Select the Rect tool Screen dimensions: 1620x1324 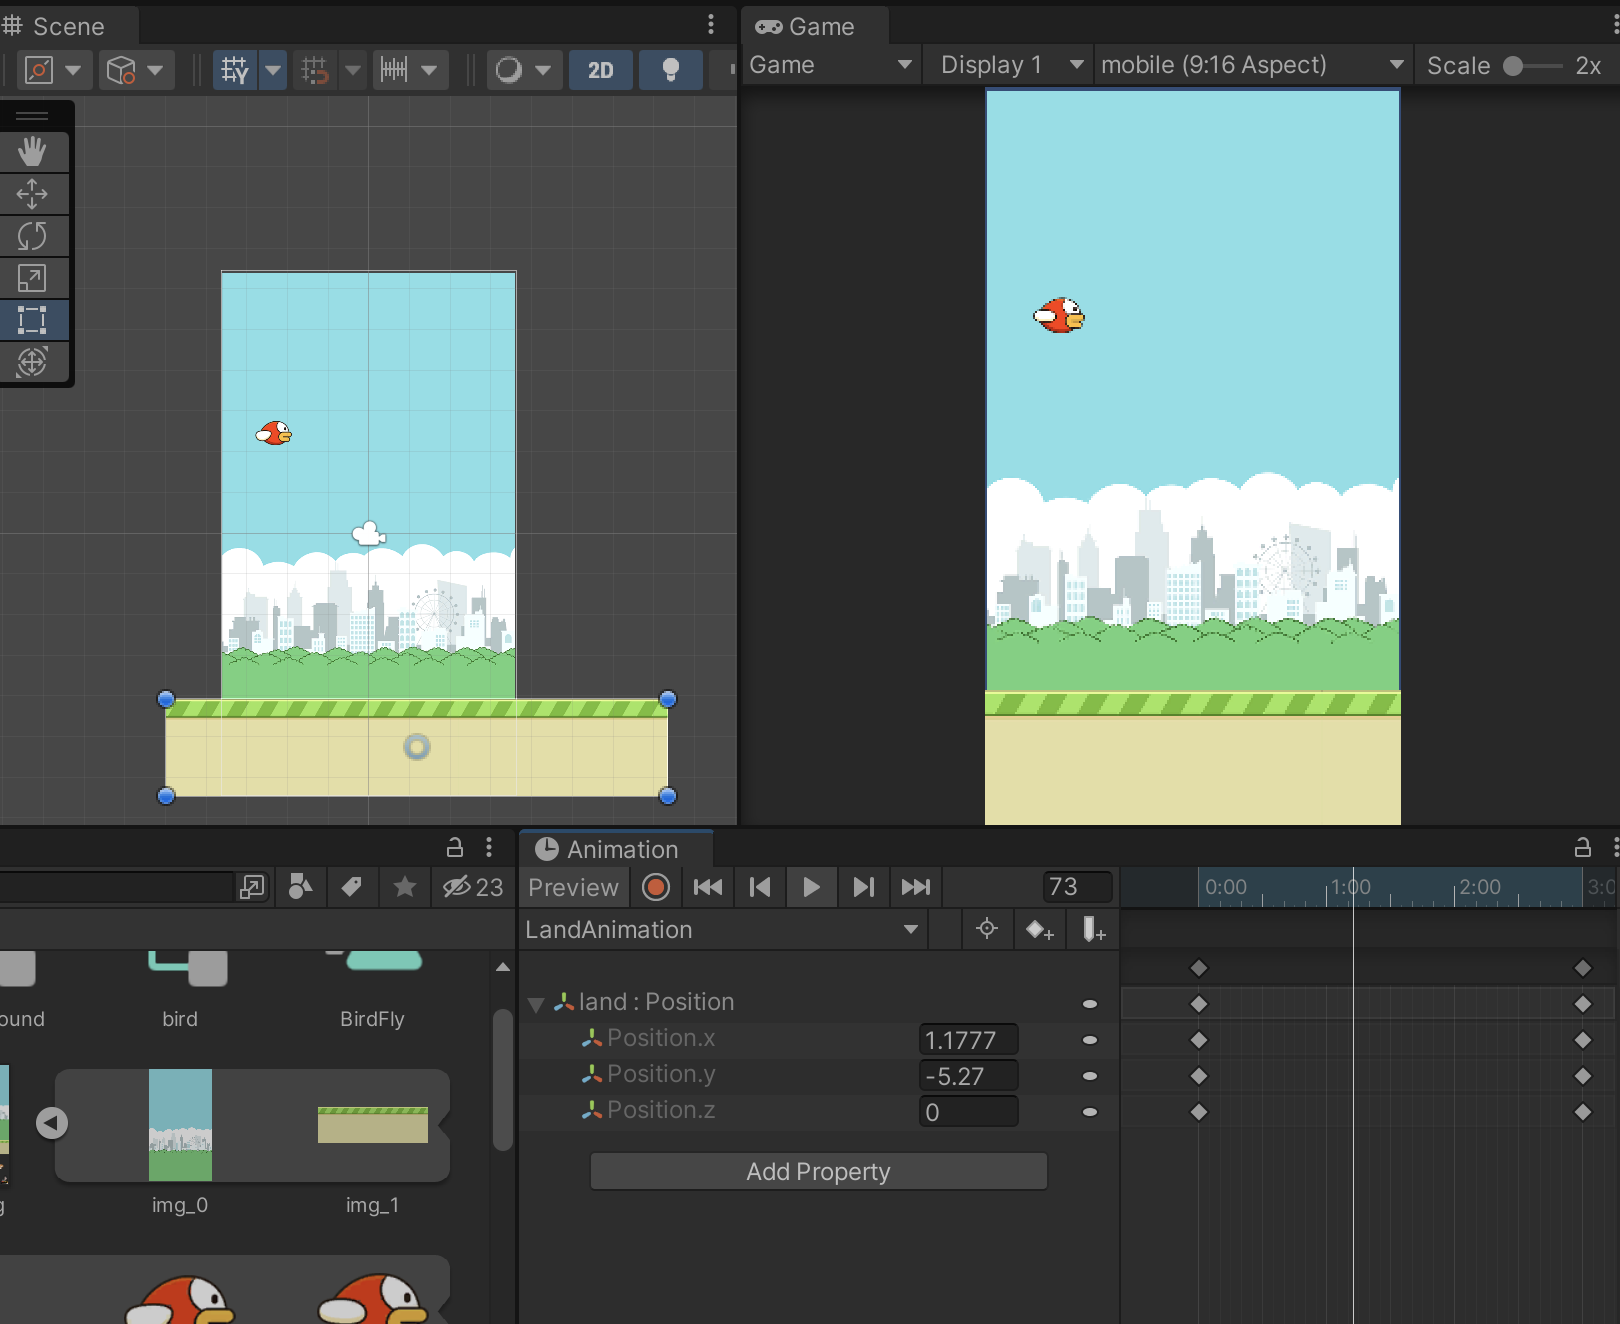(32, 320)
